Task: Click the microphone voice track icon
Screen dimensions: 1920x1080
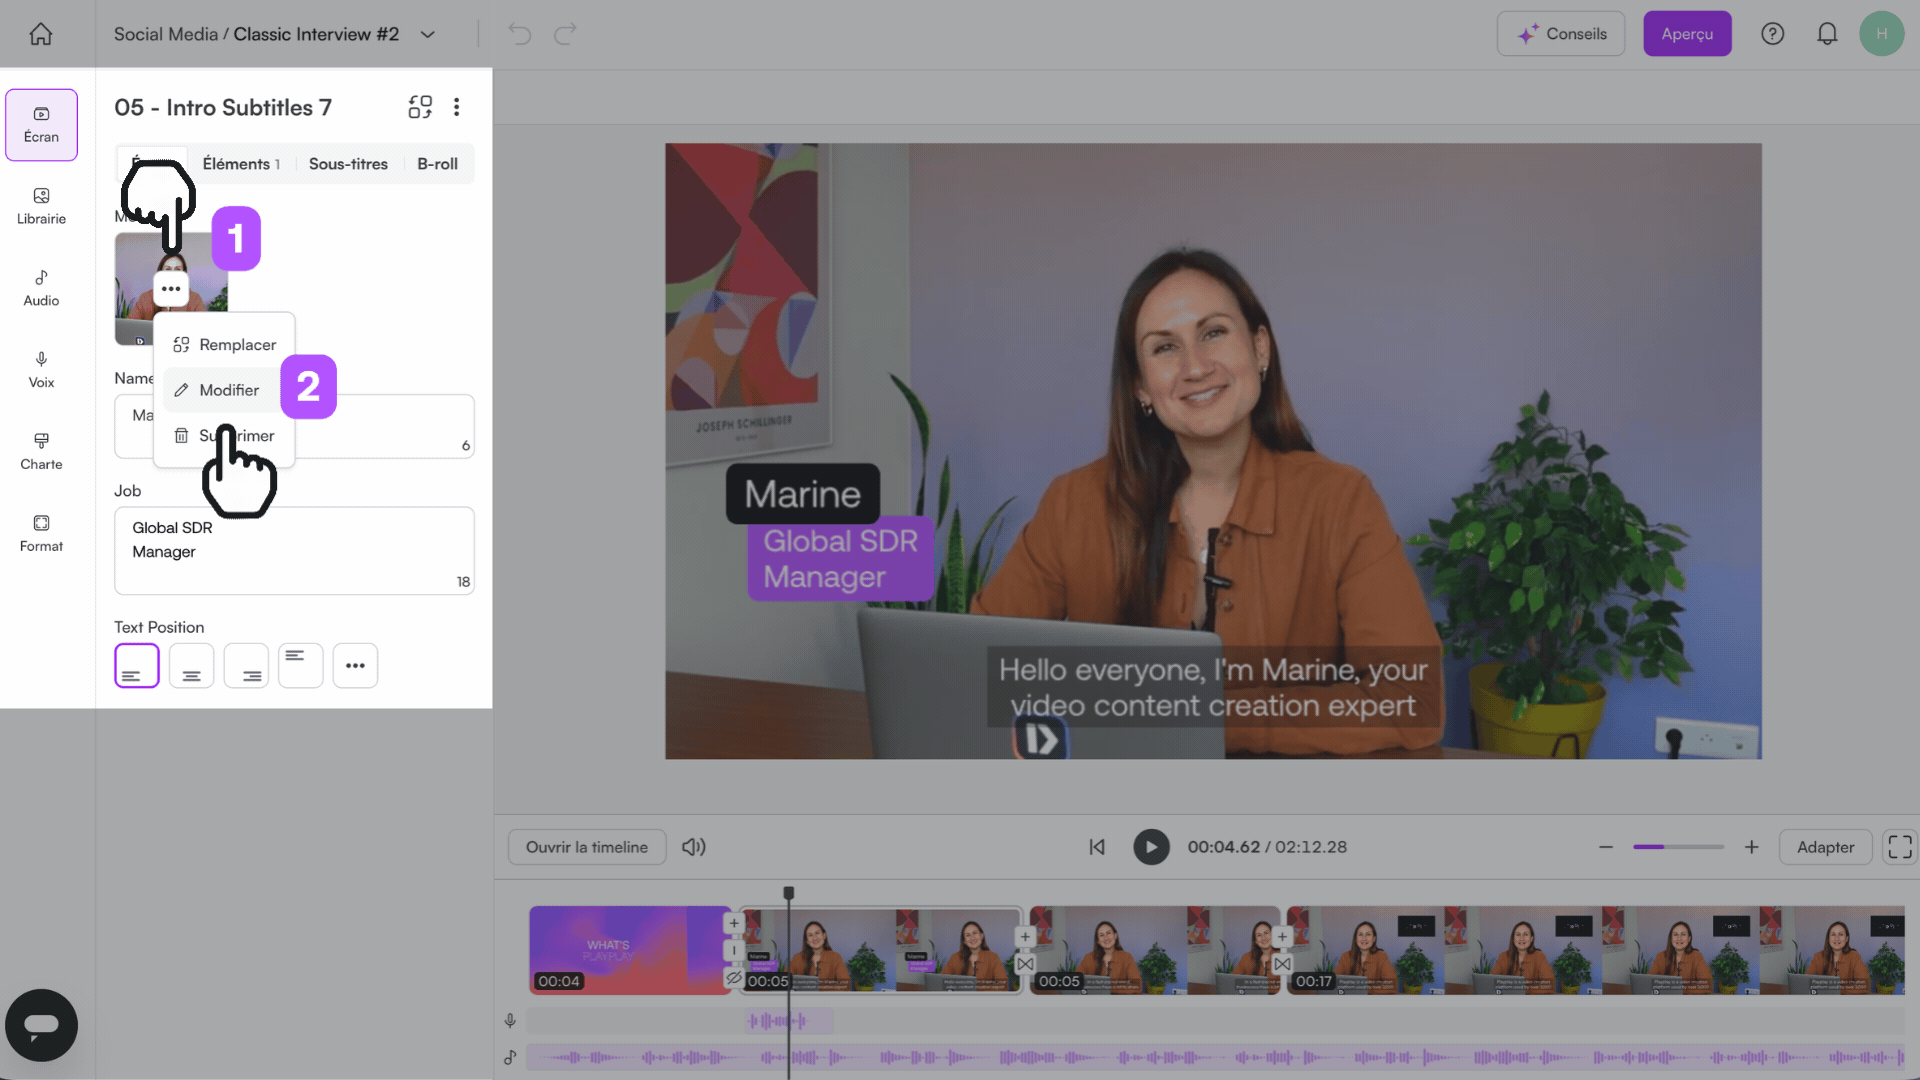Action: (510, 1021)
